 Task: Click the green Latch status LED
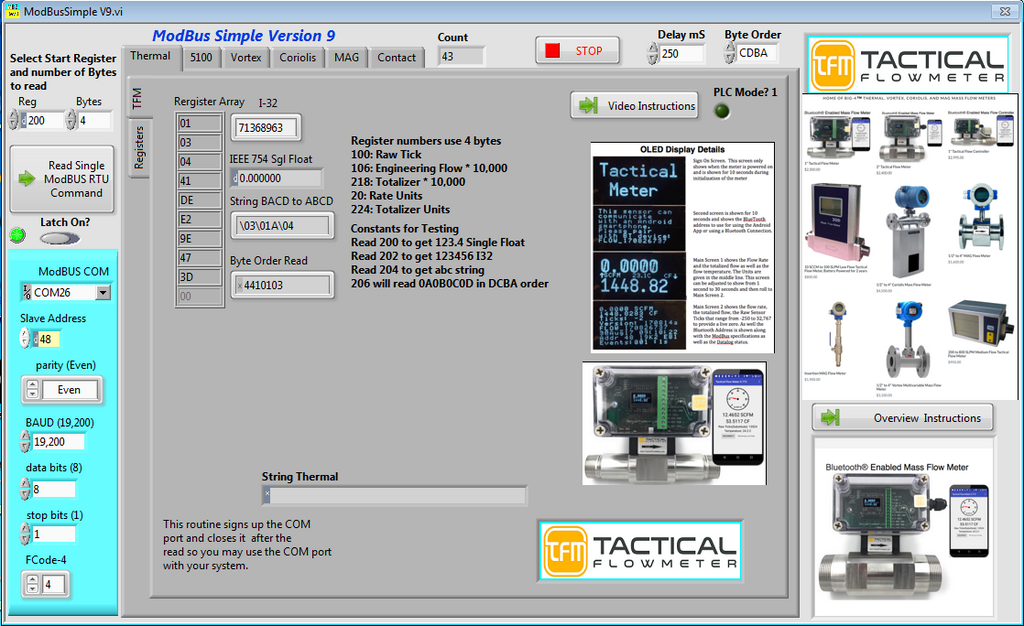point(16,236)
